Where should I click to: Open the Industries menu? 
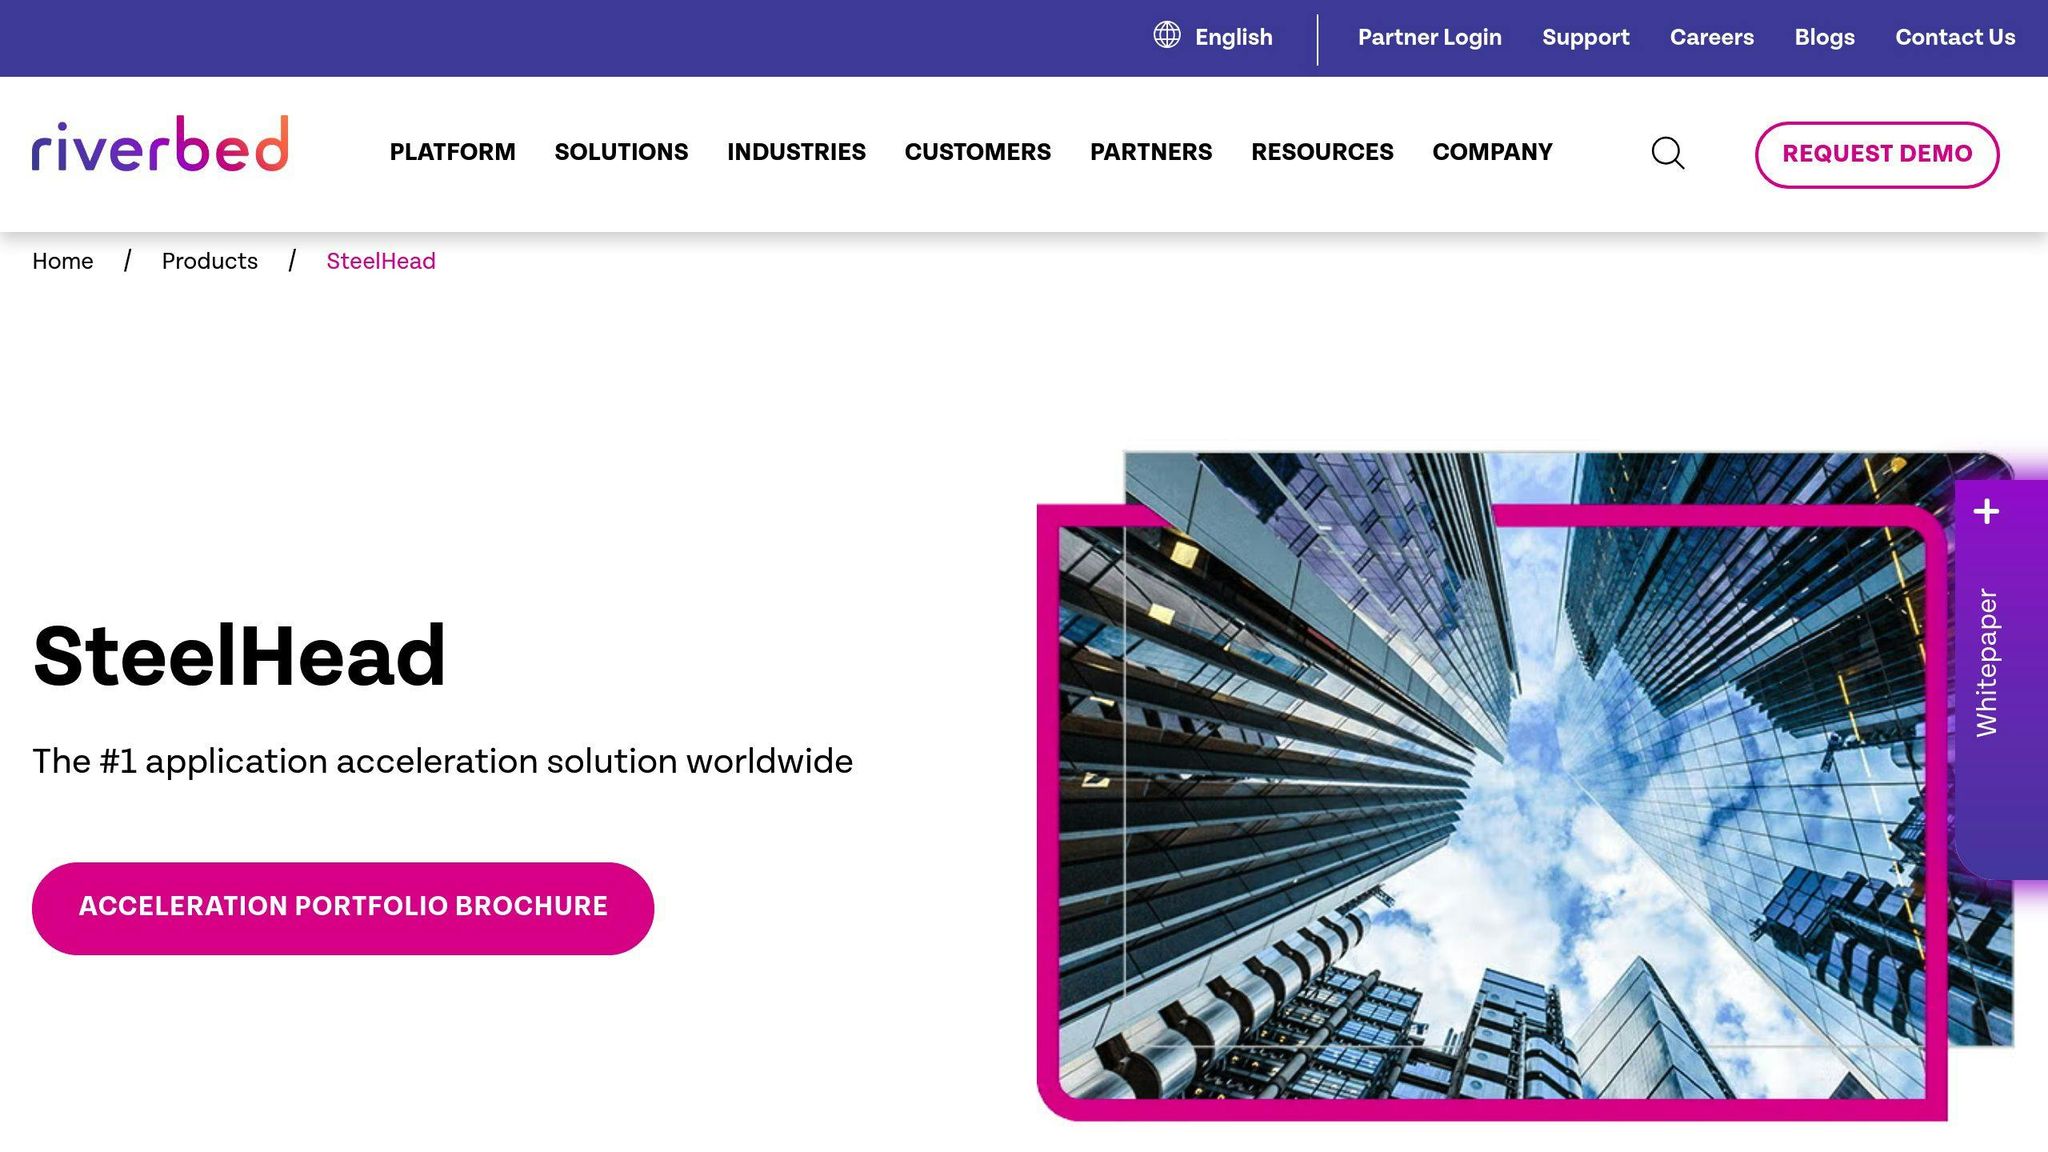tap(796, 152)
